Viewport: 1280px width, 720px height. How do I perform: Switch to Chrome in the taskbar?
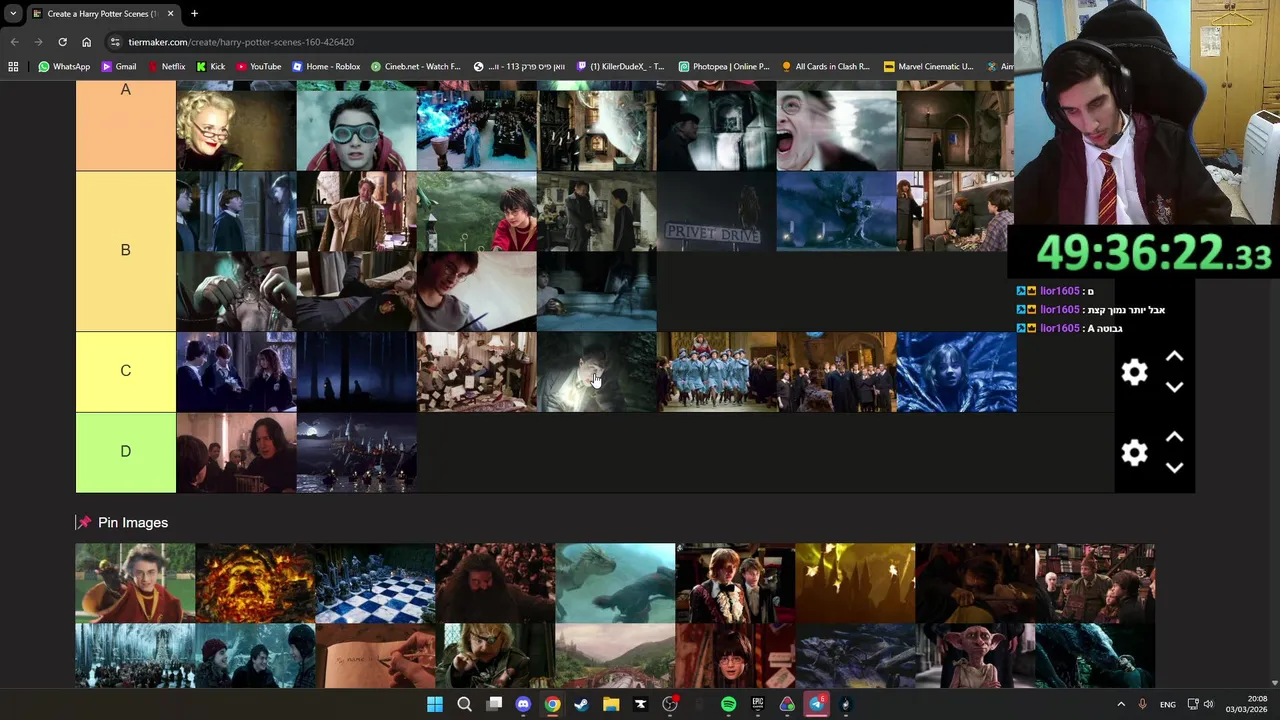552,704
